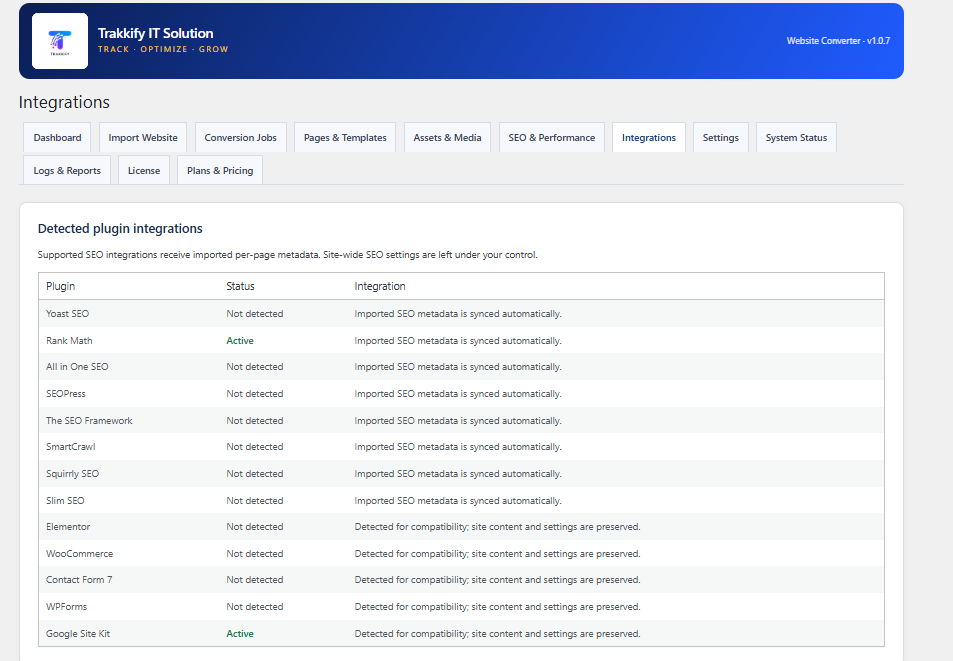Select the Elementor plugin name
Image resolution: width=953 pixels, height=661 pixels.
[68, 526]
